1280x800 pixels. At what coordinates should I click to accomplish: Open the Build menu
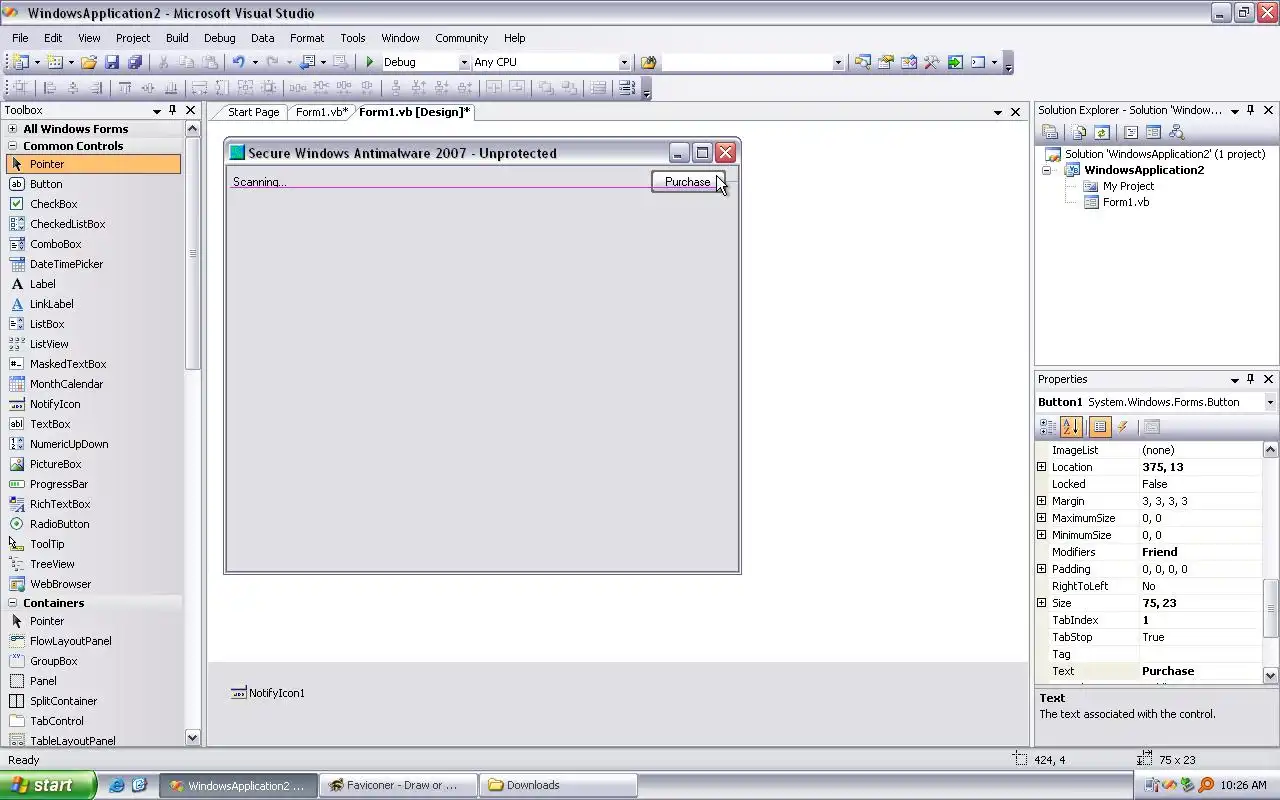(x=177, y=38)
